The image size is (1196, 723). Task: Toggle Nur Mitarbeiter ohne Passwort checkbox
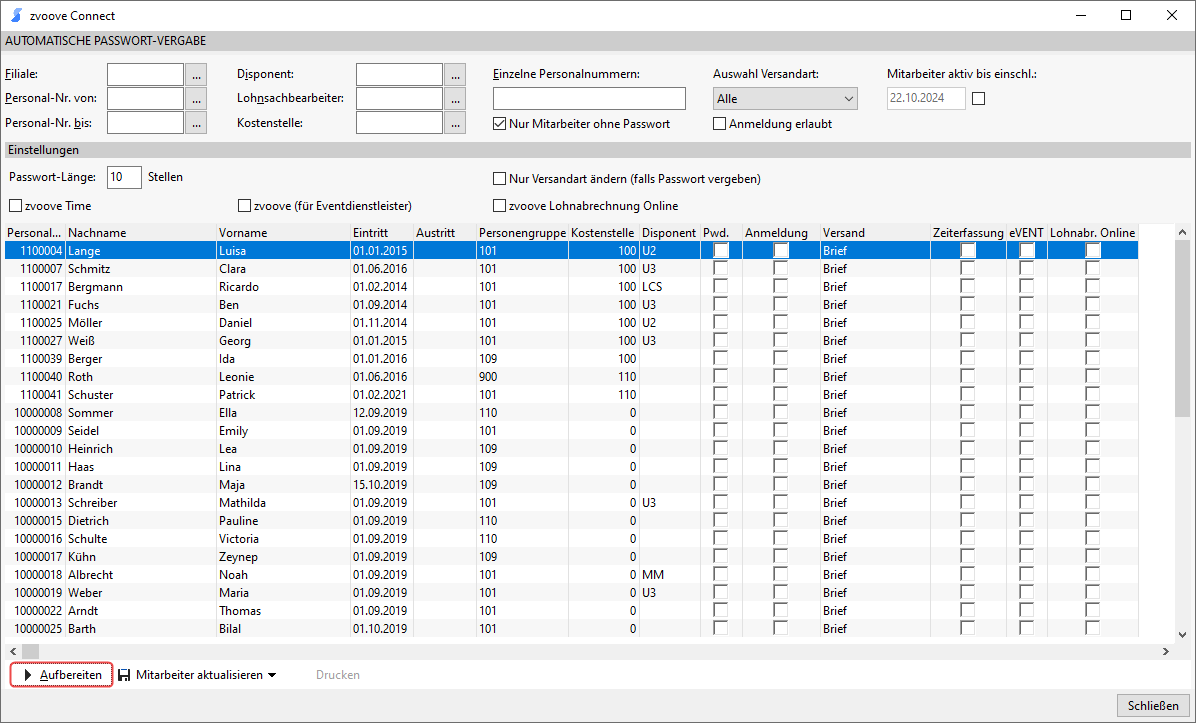(x=500, y=124)
